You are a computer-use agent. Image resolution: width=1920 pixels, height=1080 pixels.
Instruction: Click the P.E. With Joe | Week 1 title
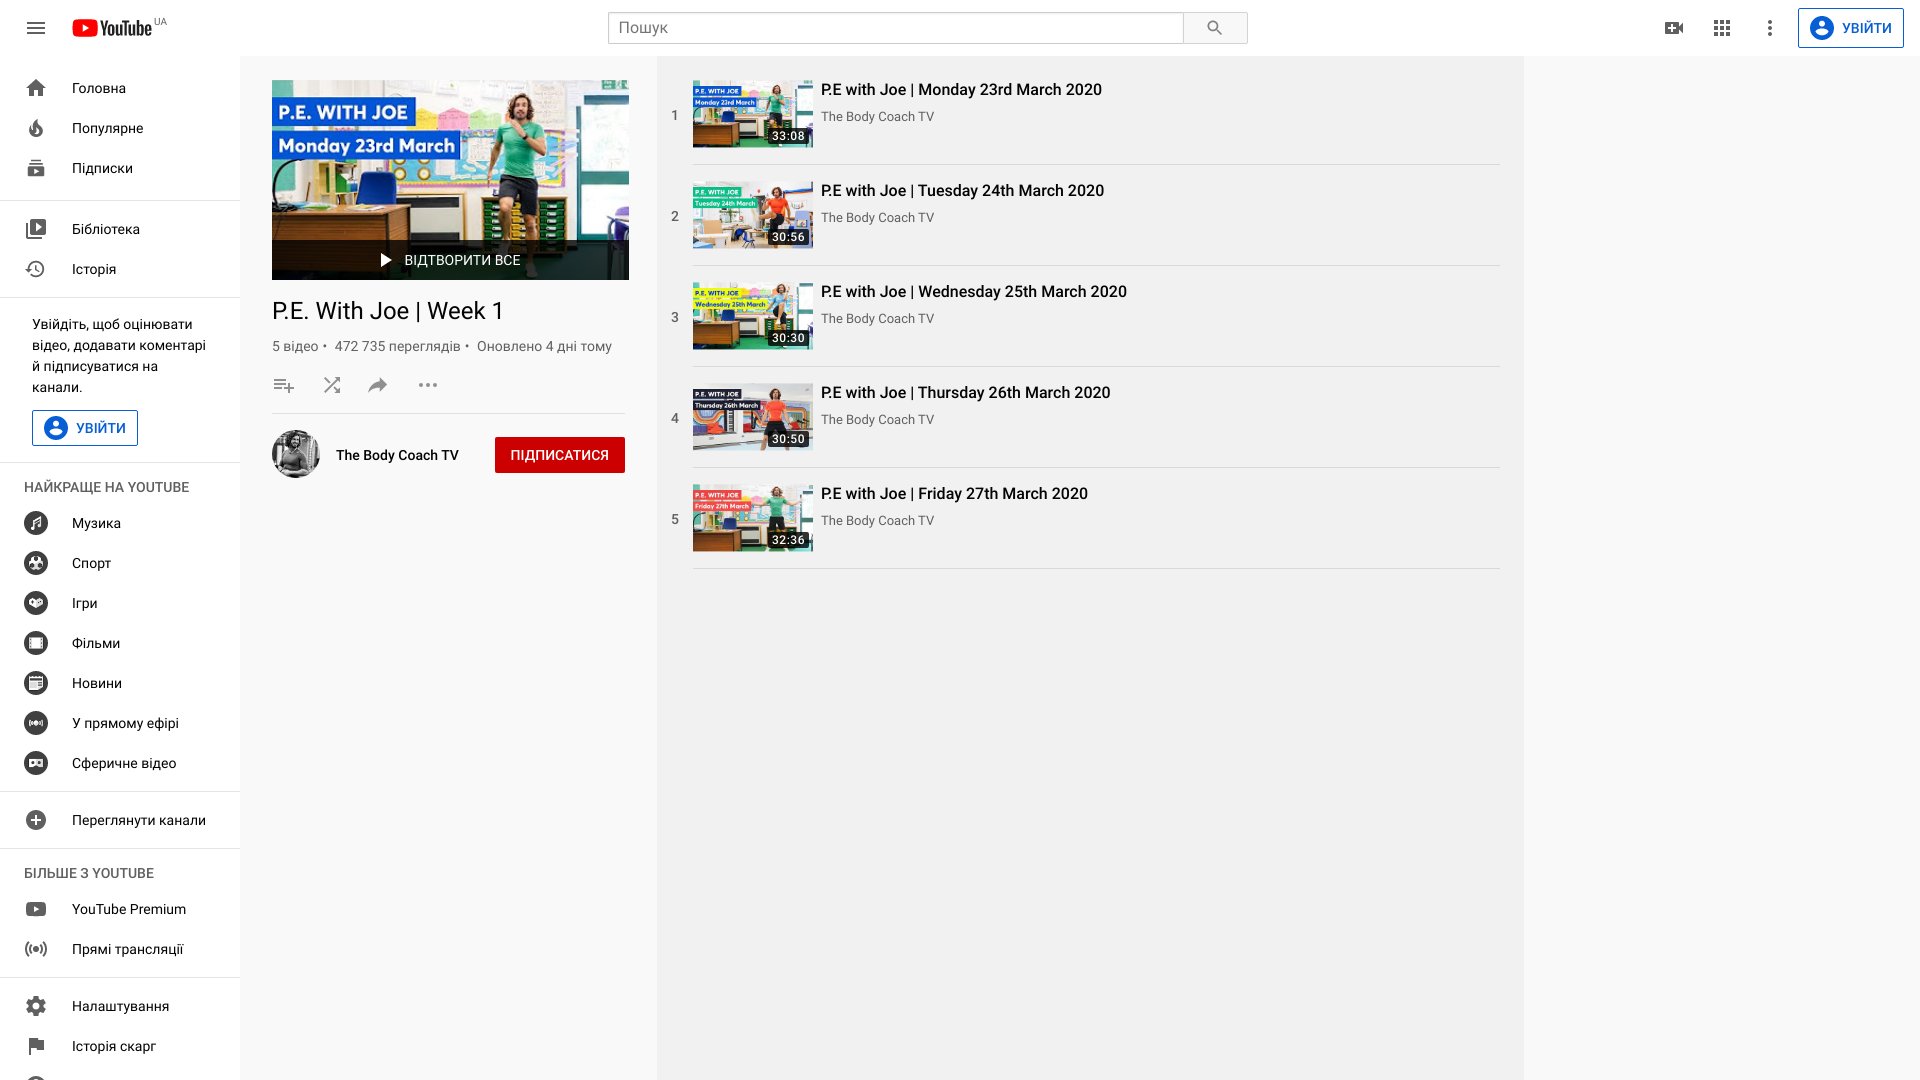(x=388, y=311)
